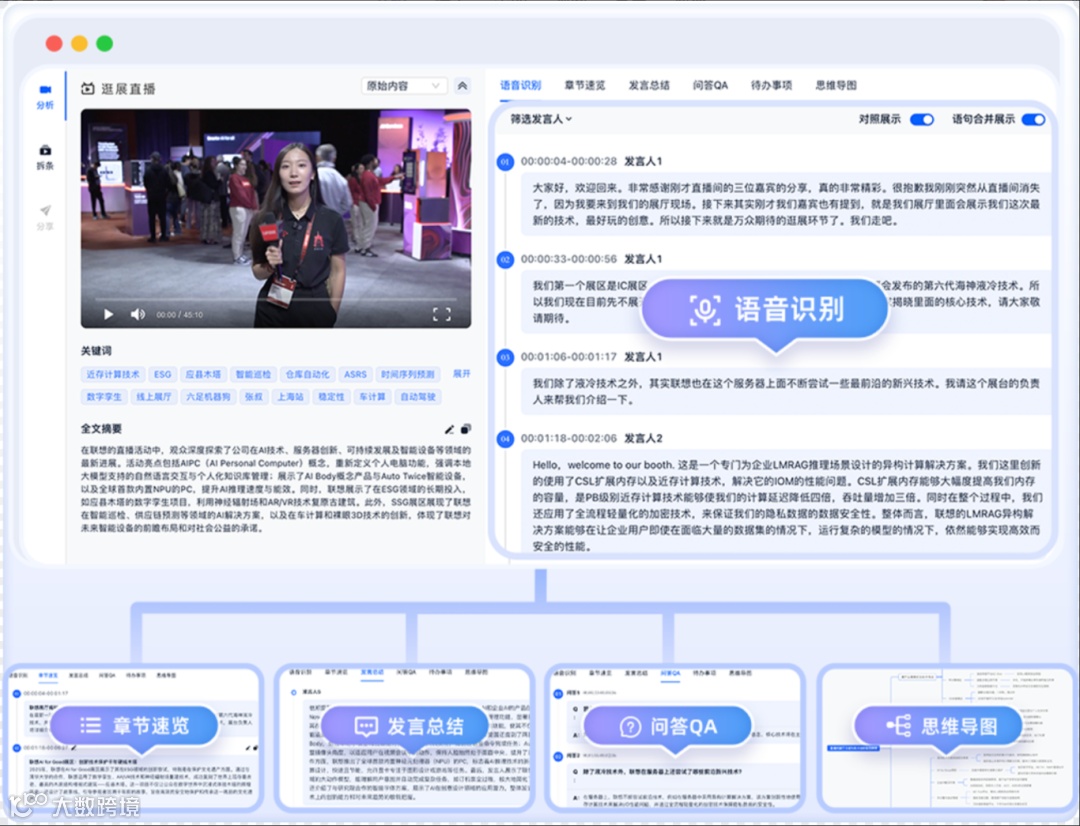Select the 智能巡检 keyword tag
Screen dimensions: 1080x826
[253, 375]
